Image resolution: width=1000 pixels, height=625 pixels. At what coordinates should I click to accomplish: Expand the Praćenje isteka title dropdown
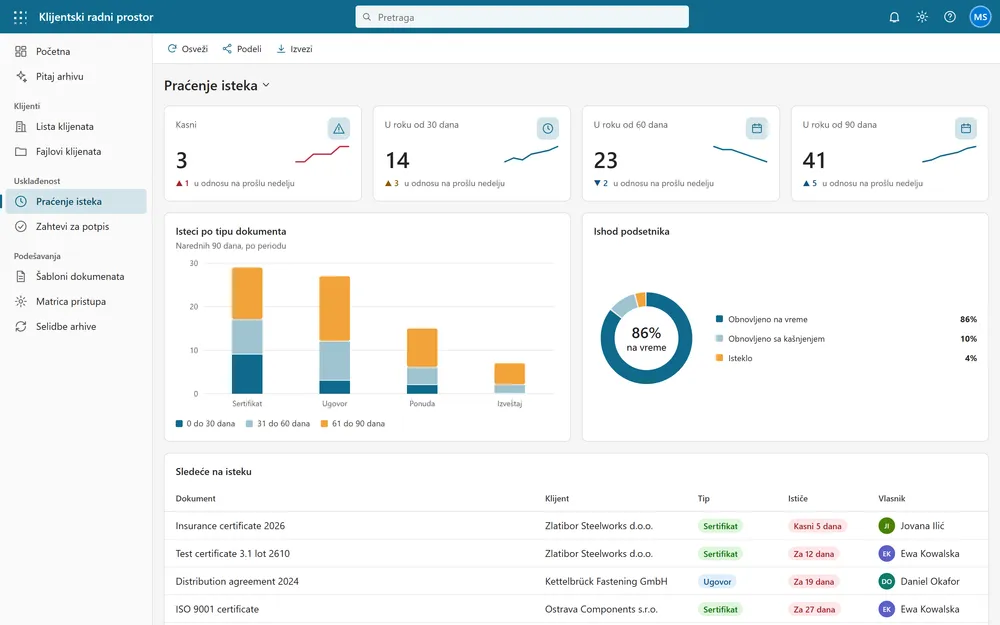pyautogui.click(x=266, y=85)
